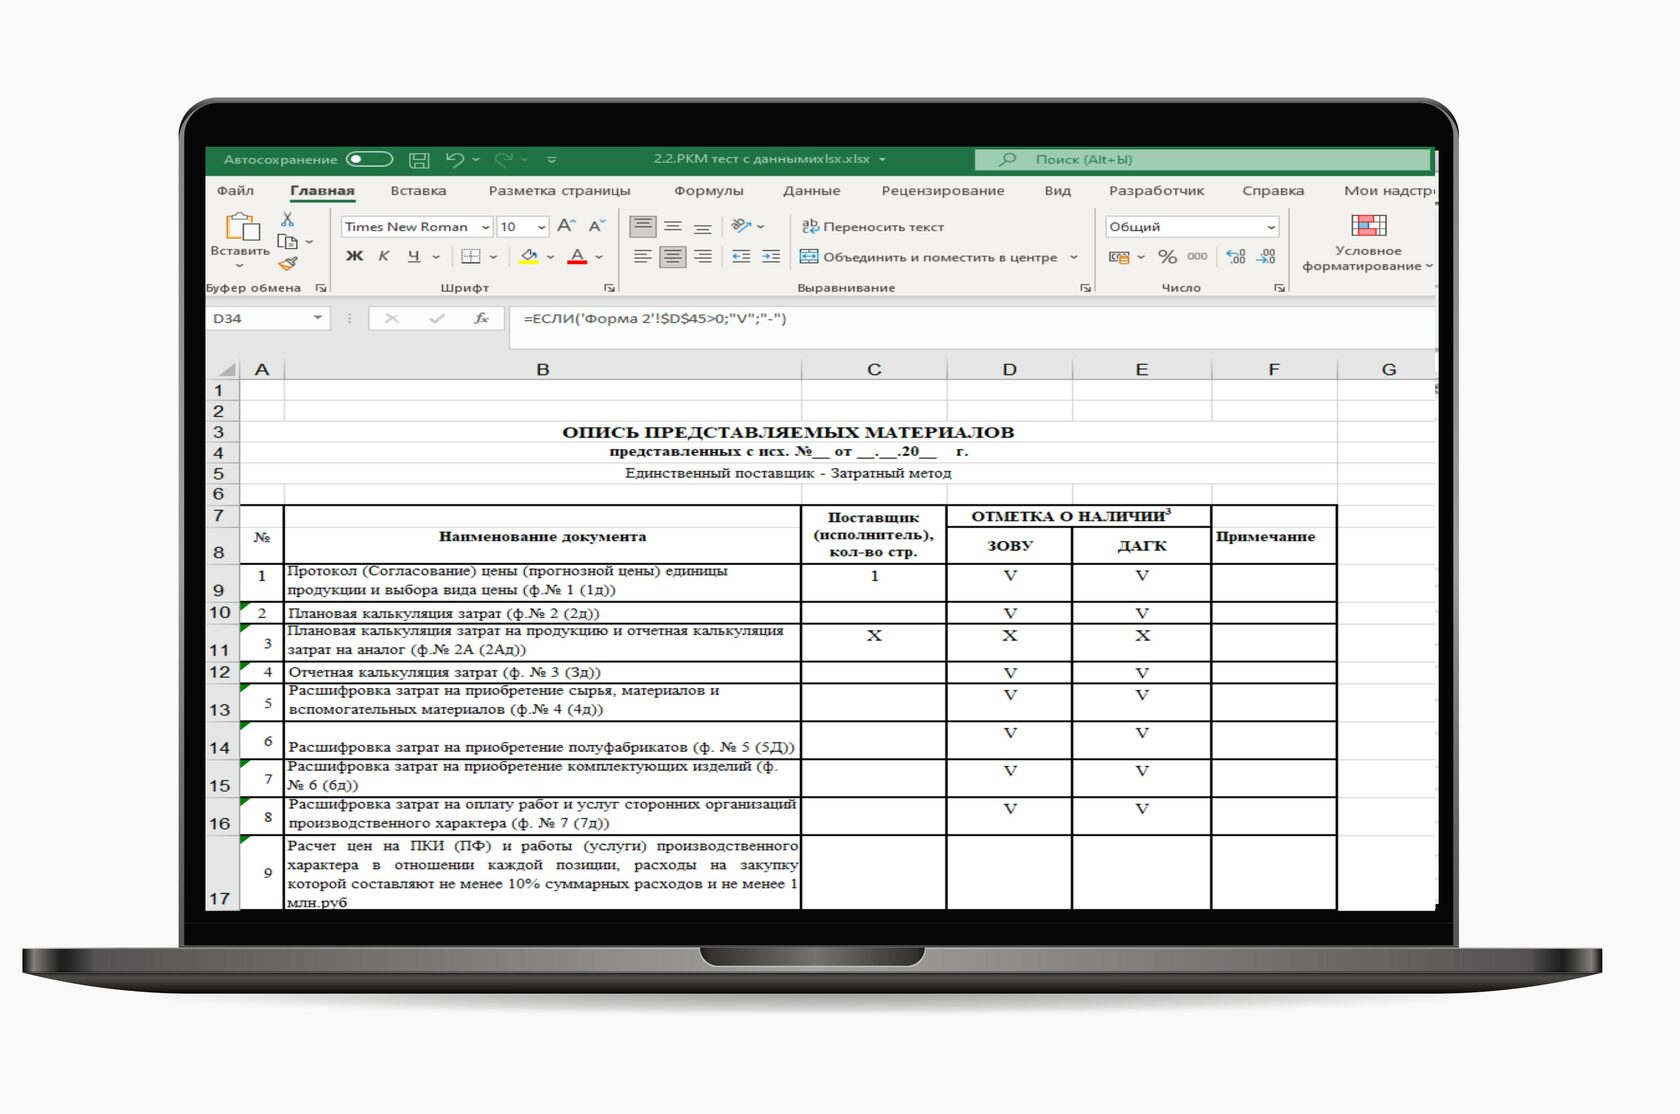
Task: Click the Save floppy disk icon
Action: pyautogui.click(x=420, y=160)
